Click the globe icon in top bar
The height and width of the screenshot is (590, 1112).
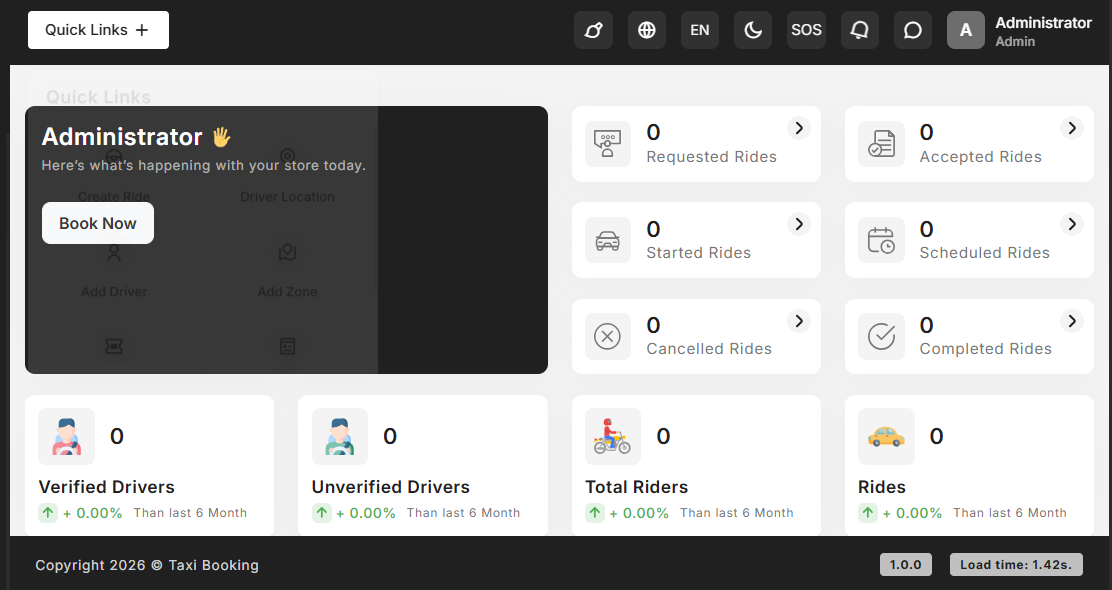coord(647,30)
